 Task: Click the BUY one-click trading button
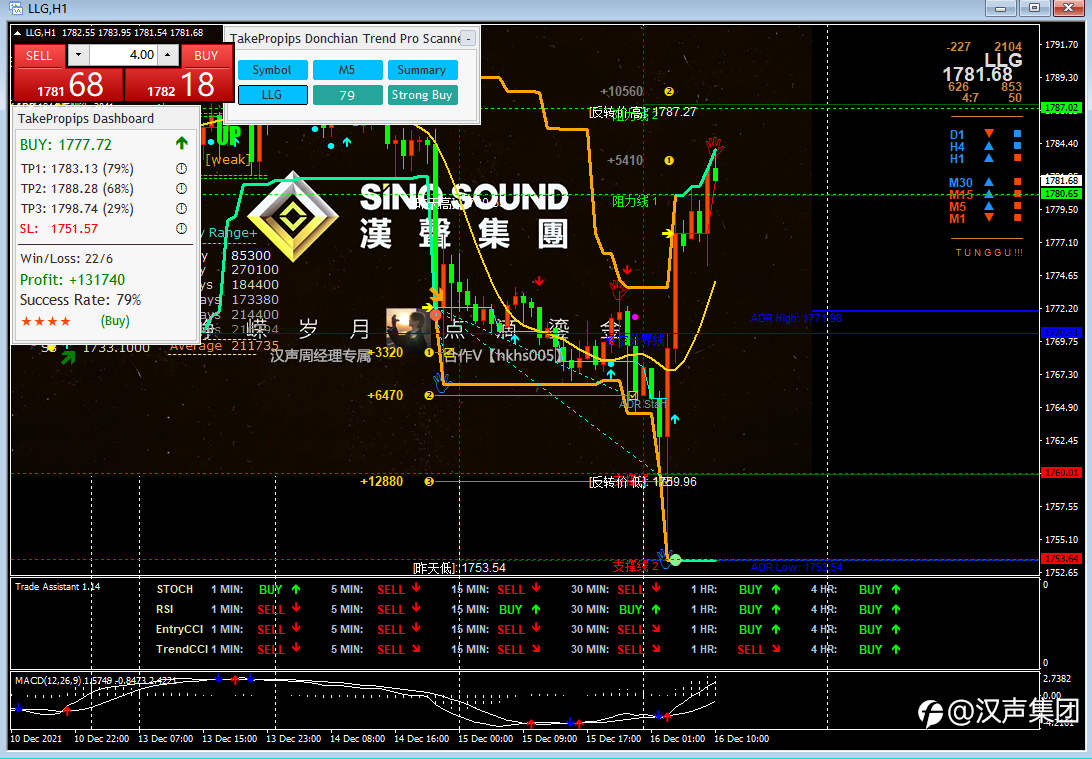coord(206,56)
